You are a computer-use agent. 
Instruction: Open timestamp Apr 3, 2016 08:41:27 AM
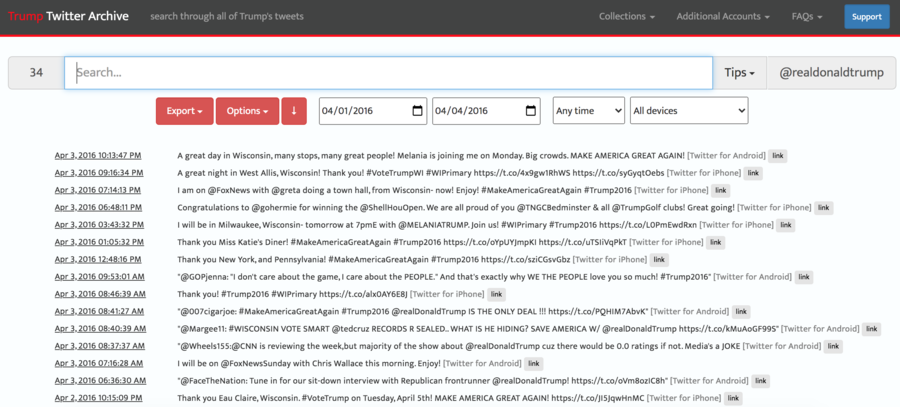pyautogui.click(x=99, y=311)
